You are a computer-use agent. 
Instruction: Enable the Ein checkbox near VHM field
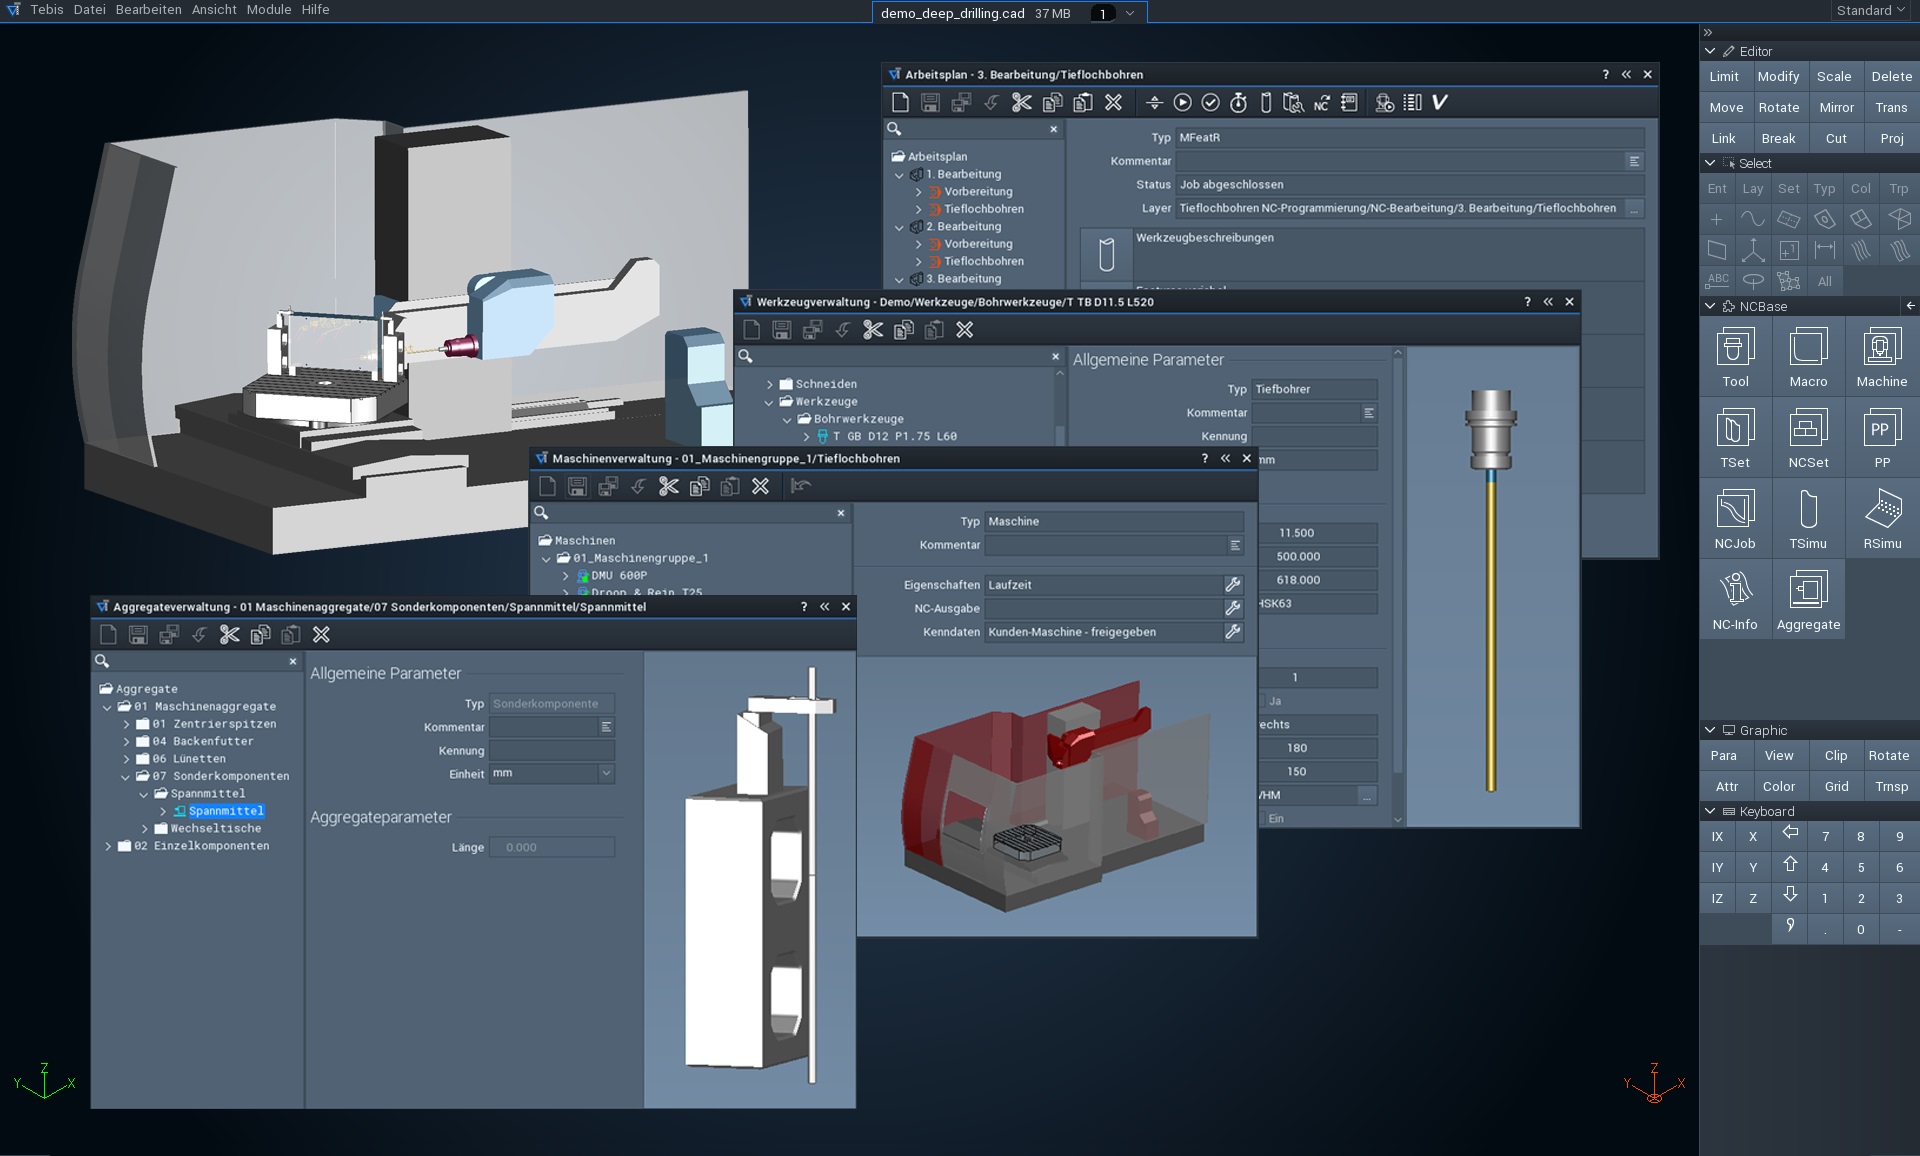(x=1262, y=817)
